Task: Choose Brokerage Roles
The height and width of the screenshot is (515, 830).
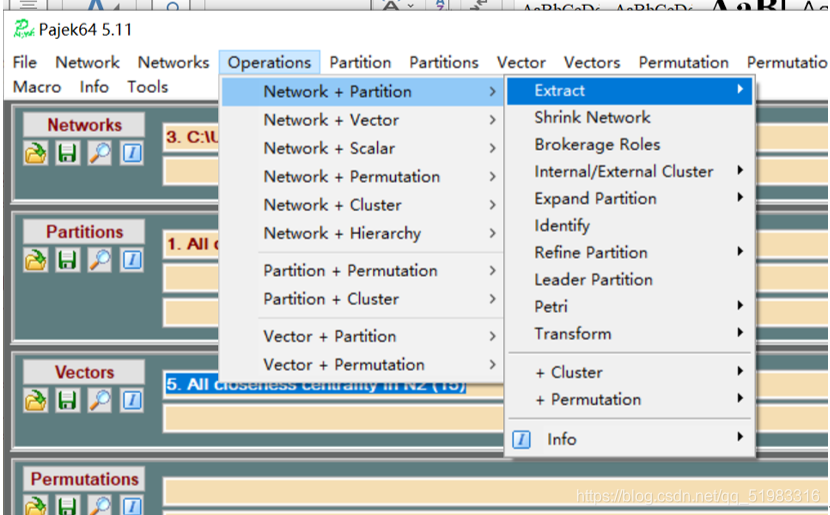Action: pyautogui.click(x=629, y=144)
